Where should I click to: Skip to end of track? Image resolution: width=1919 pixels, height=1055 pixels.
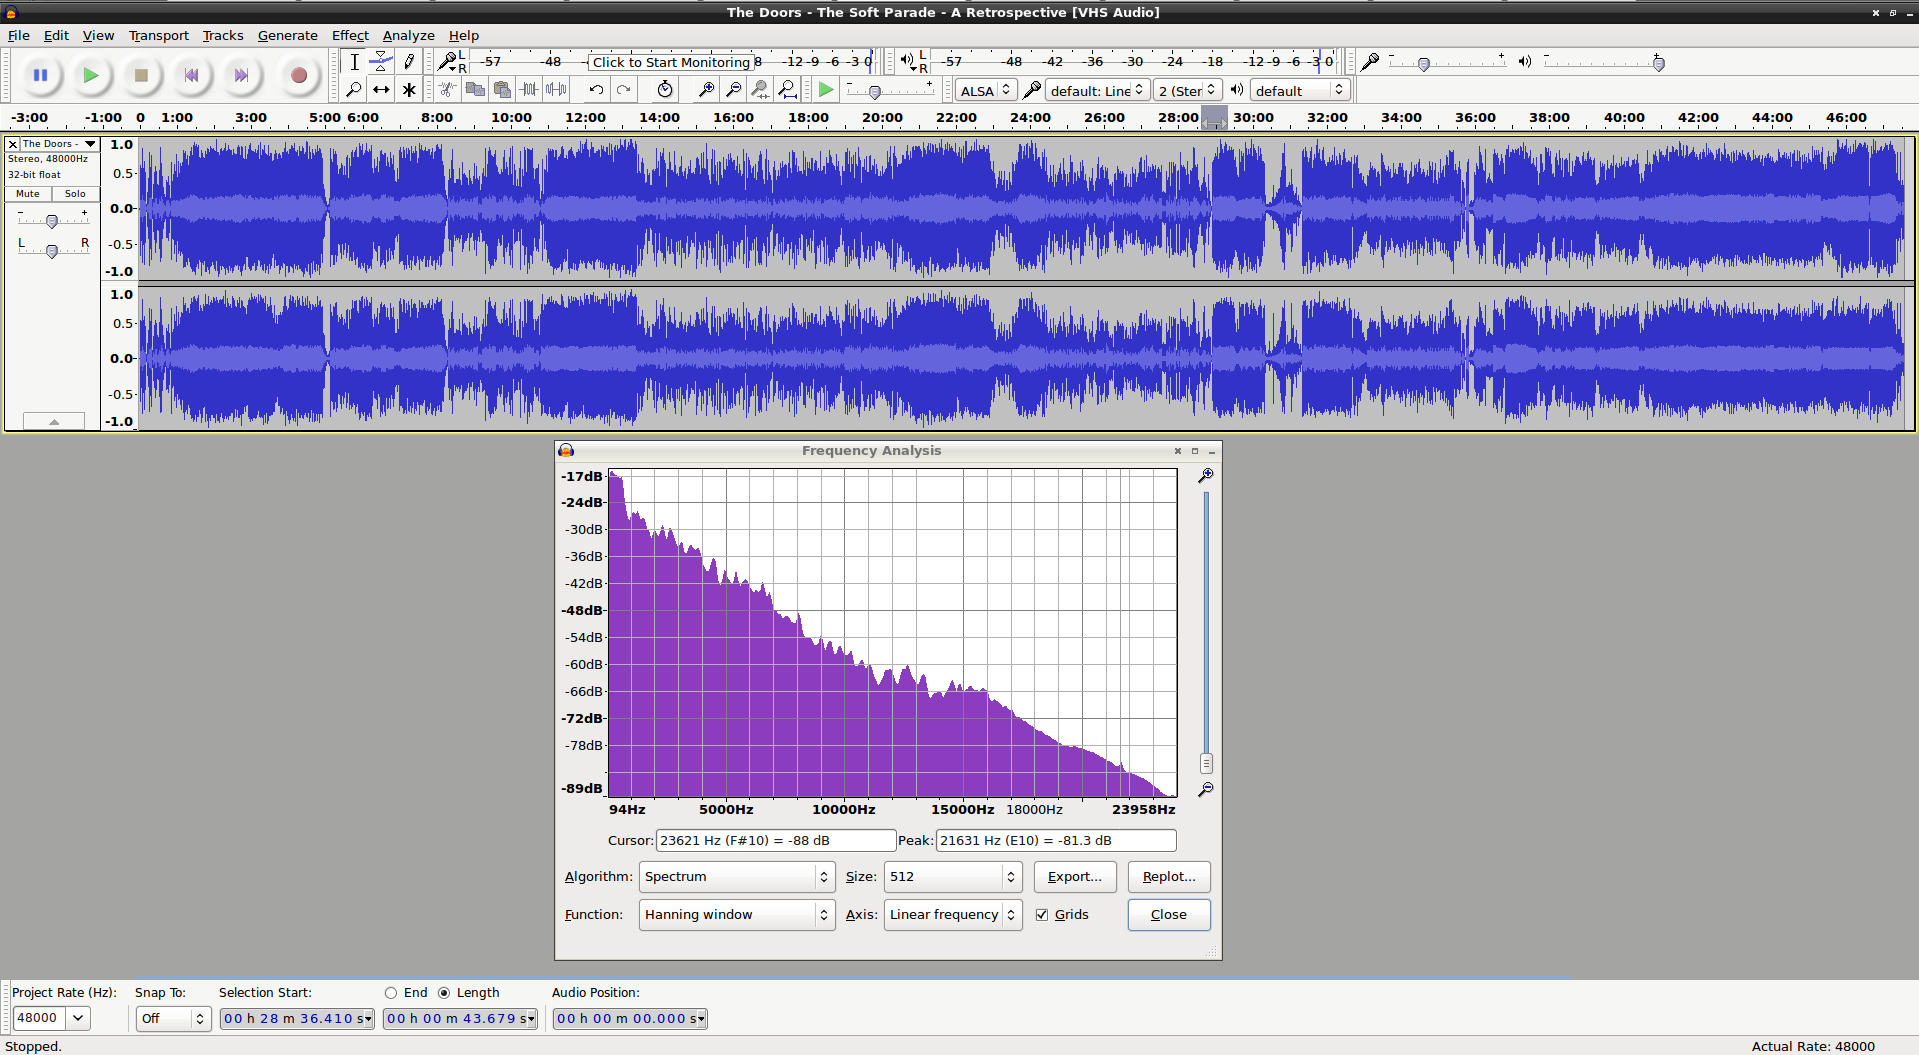(x=241, y=75)
